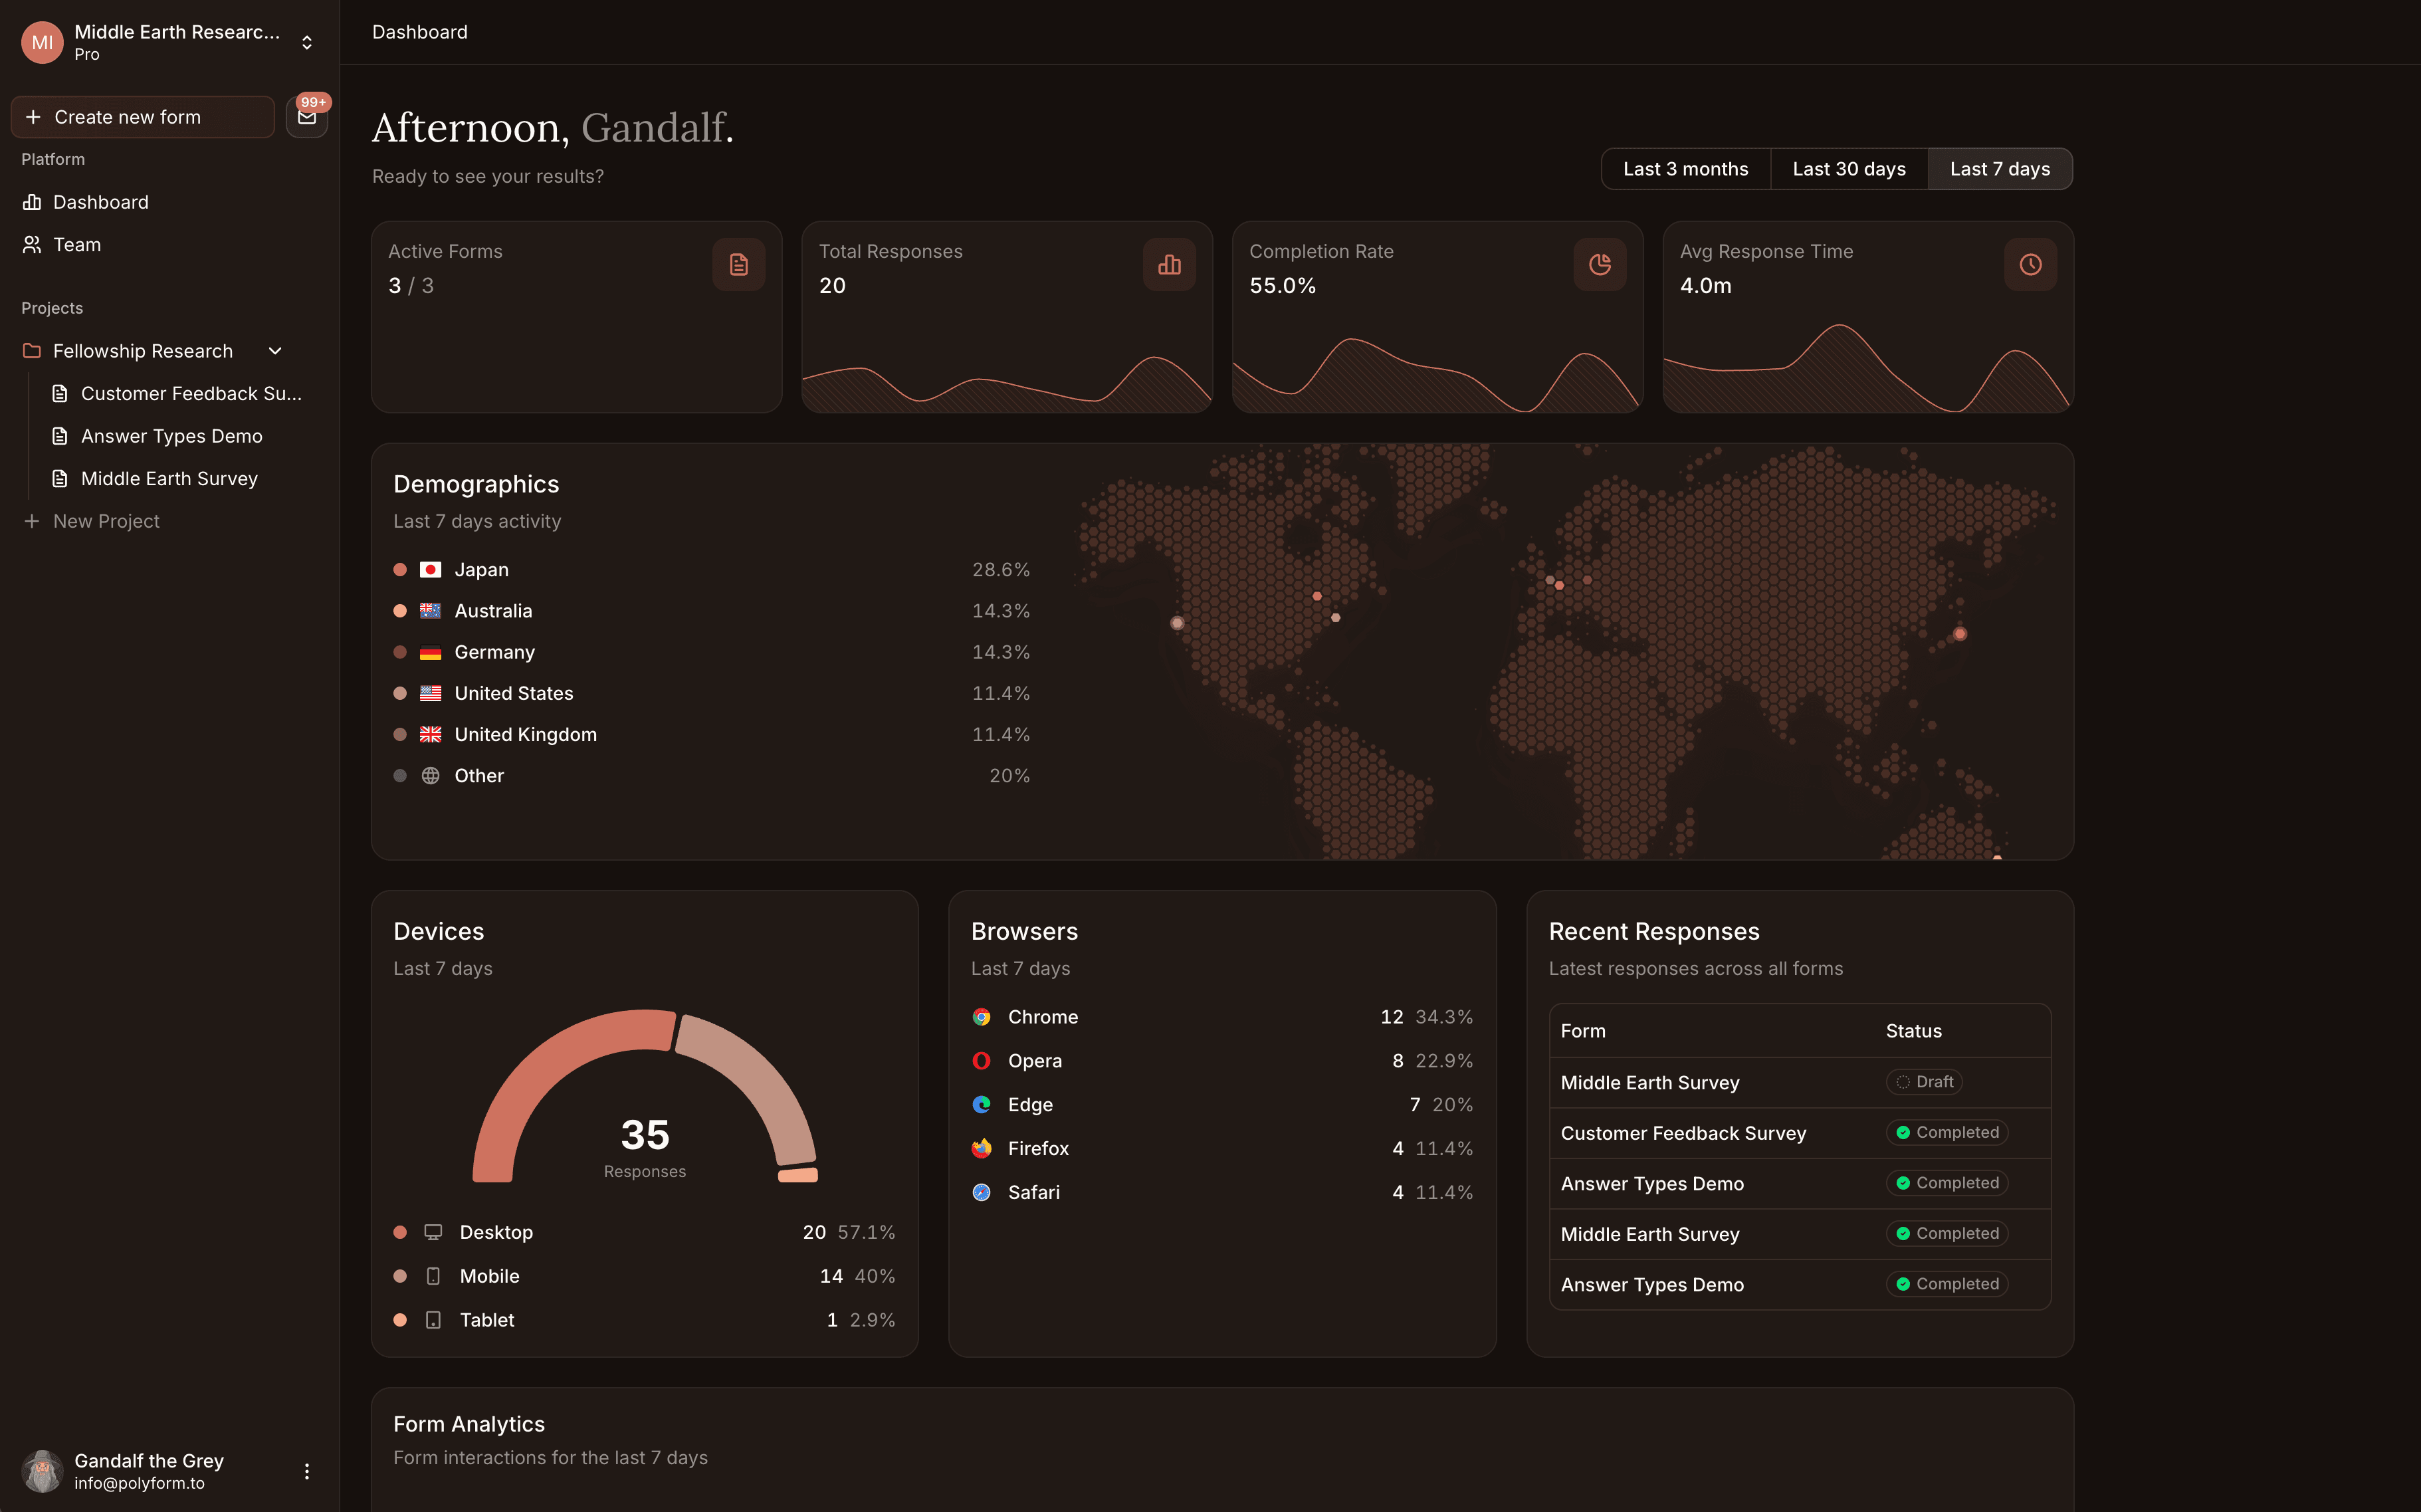Viewport: 2421px width, 1512px height.
Task: Open the Team section
Action: 76,244
